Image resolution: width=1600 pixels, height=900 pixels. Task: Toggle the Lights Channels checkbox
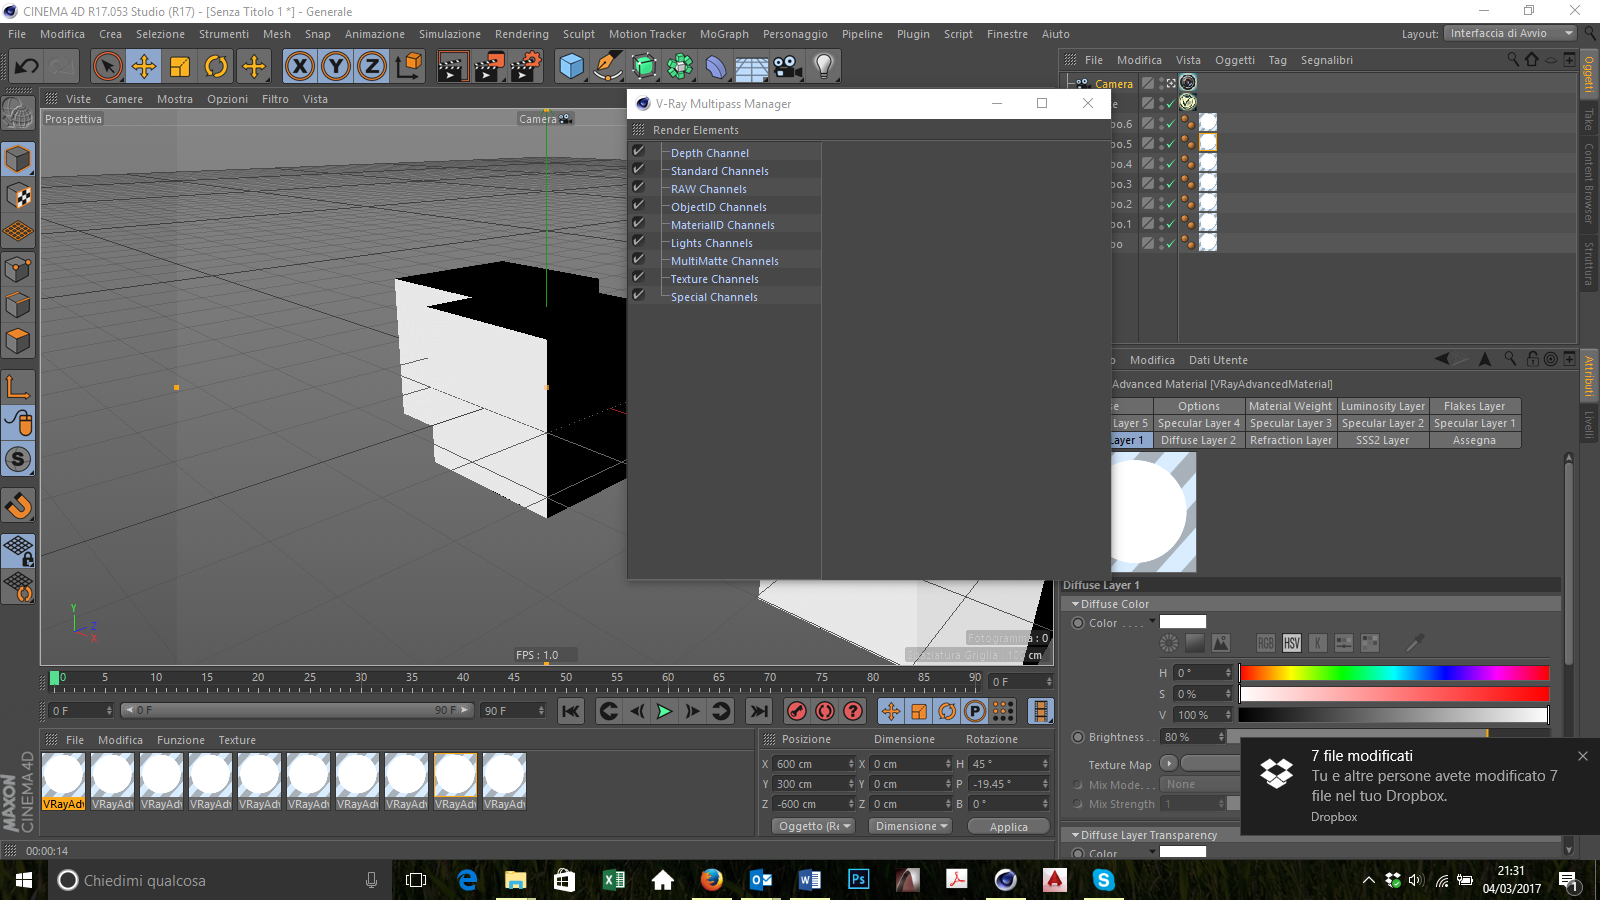pyautogui.click(x=638, y=242)
